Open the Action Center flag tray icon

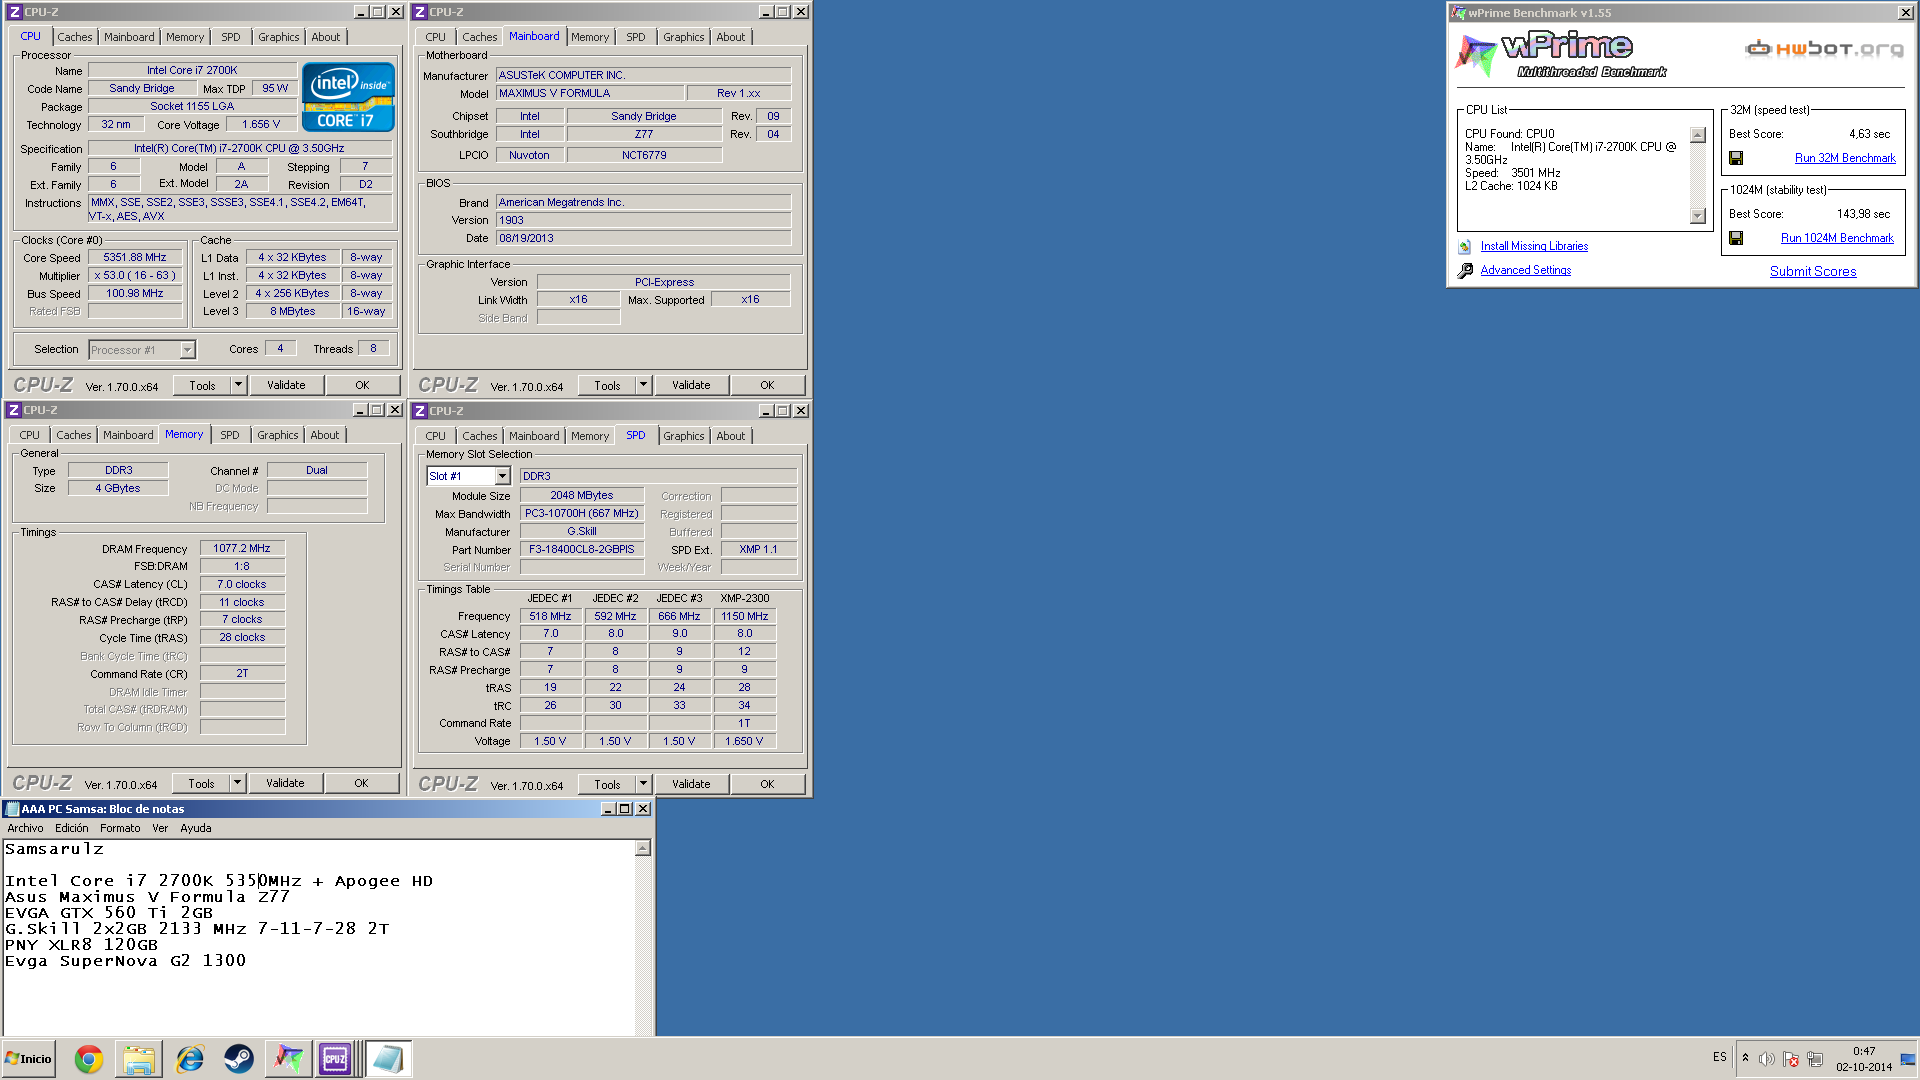click(x=1791, y=1059)
